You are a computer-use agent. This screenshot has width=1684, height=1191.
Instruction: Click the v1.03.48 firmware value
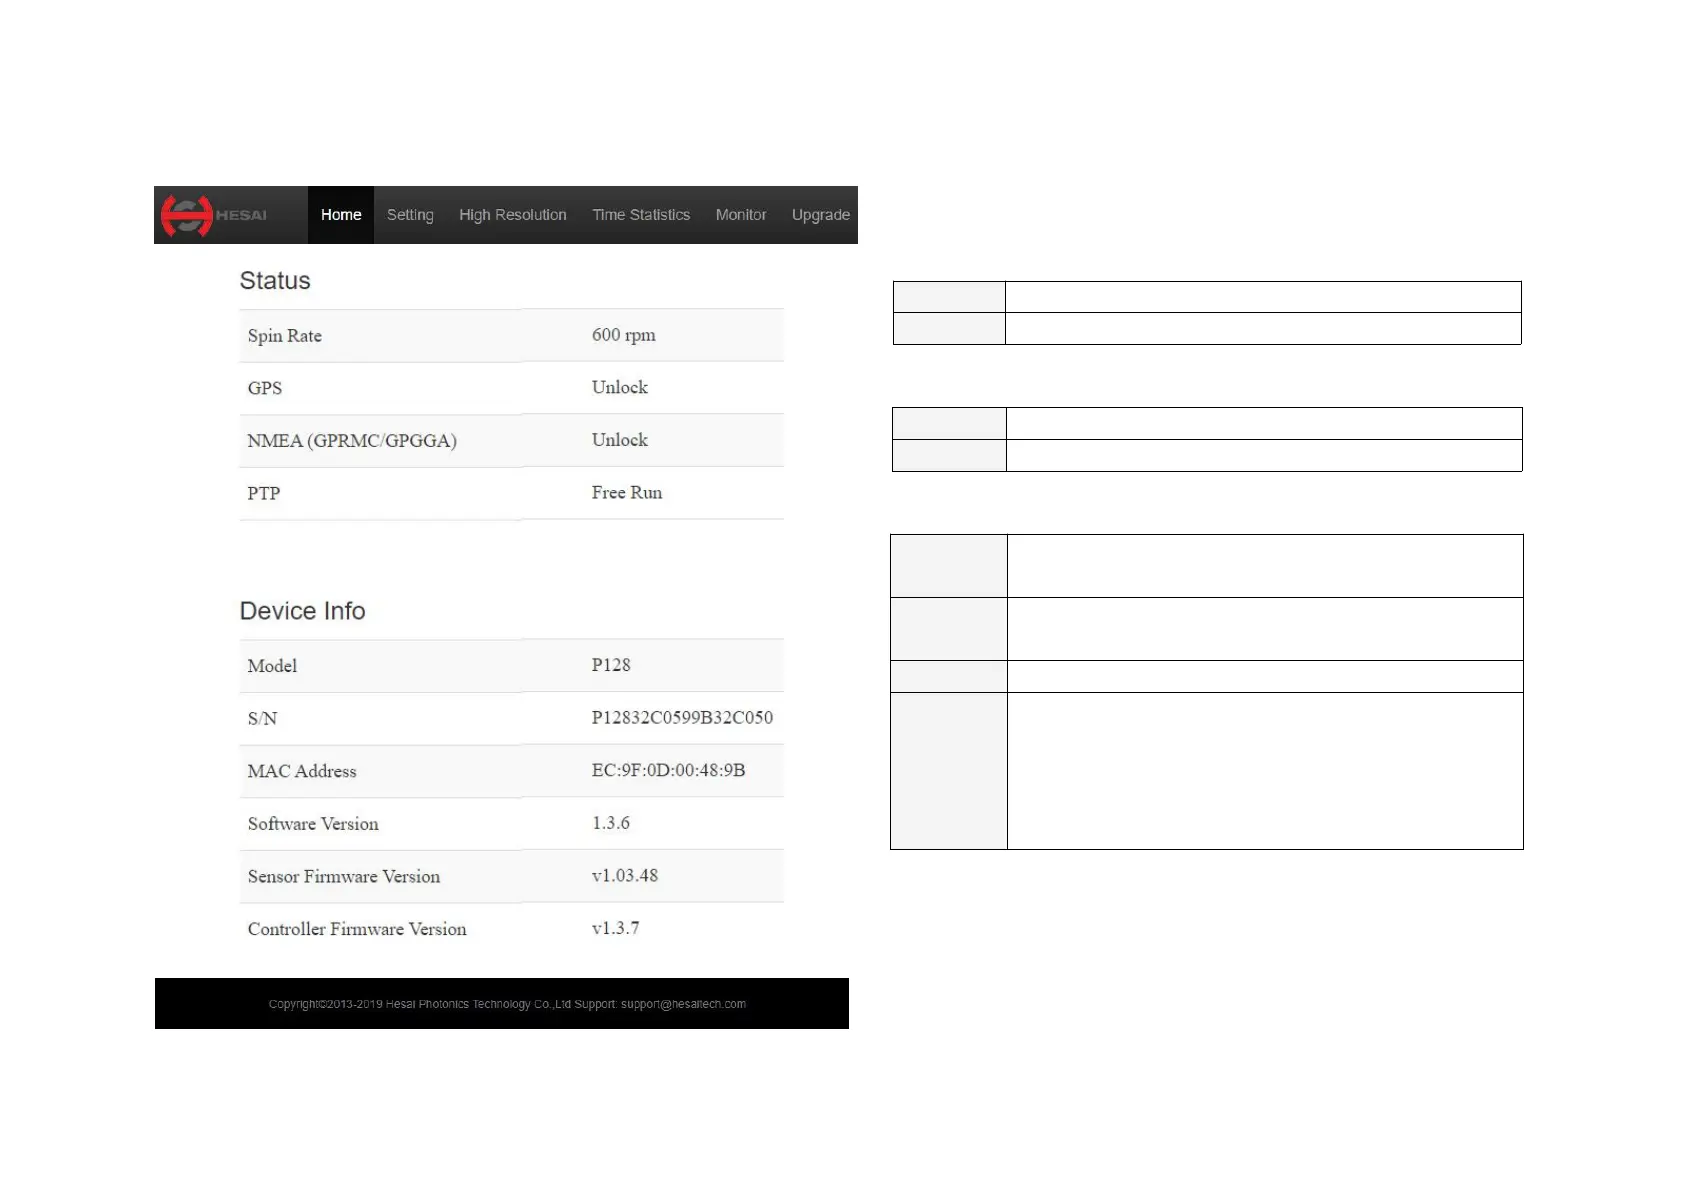click(x=625, y=875)
